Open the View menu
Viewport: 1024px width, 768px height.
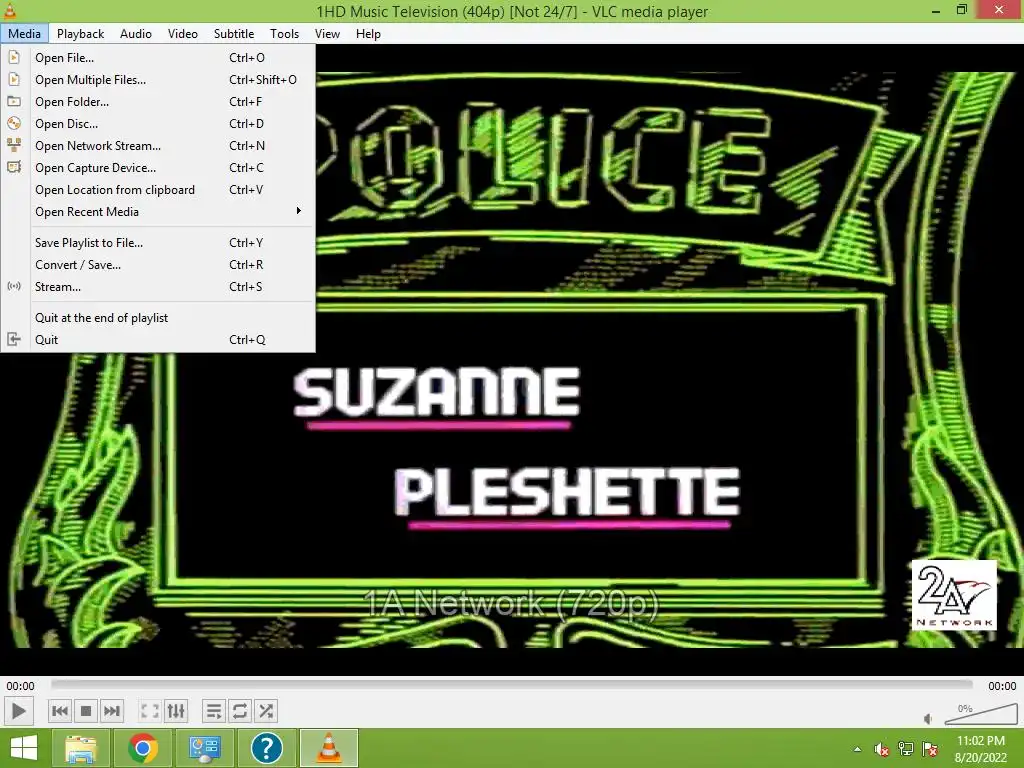coord(327,33)
